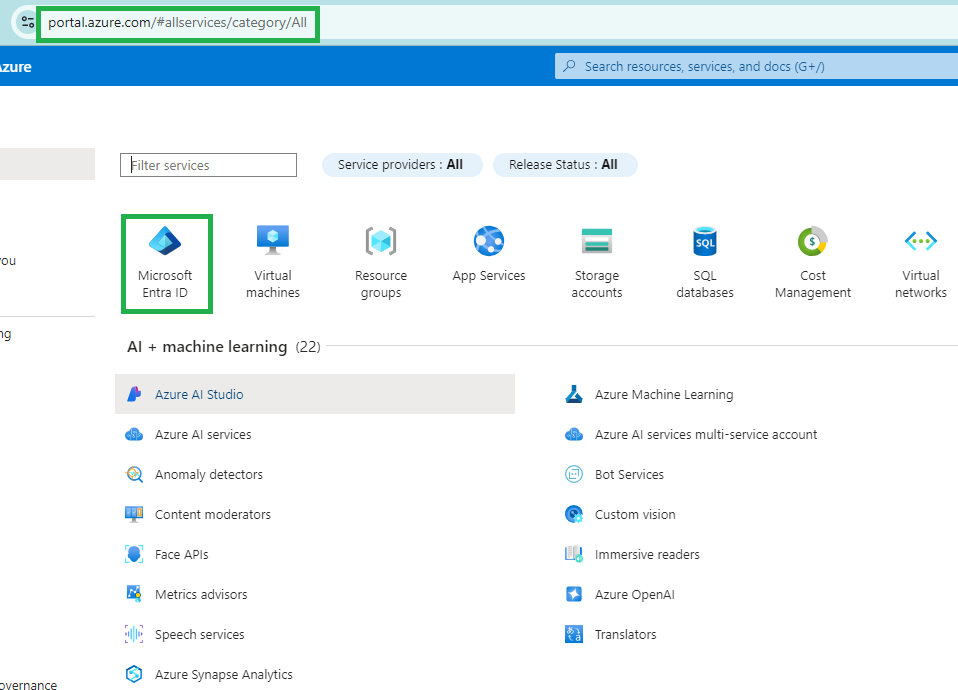Open the Speech services link
The image size is (958, 690).
pos(200,634)
